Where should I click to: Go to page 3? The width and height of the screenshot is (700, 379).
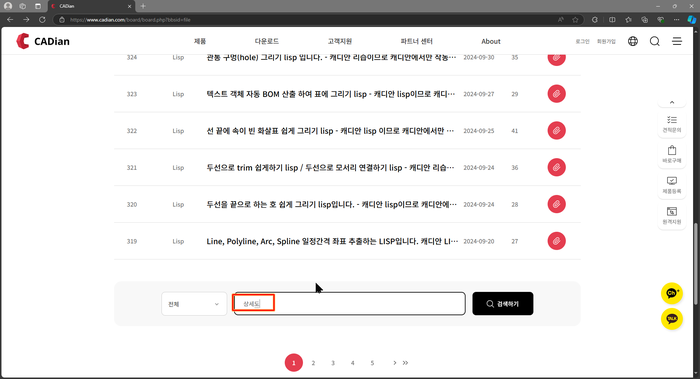[x=333, y=363]
